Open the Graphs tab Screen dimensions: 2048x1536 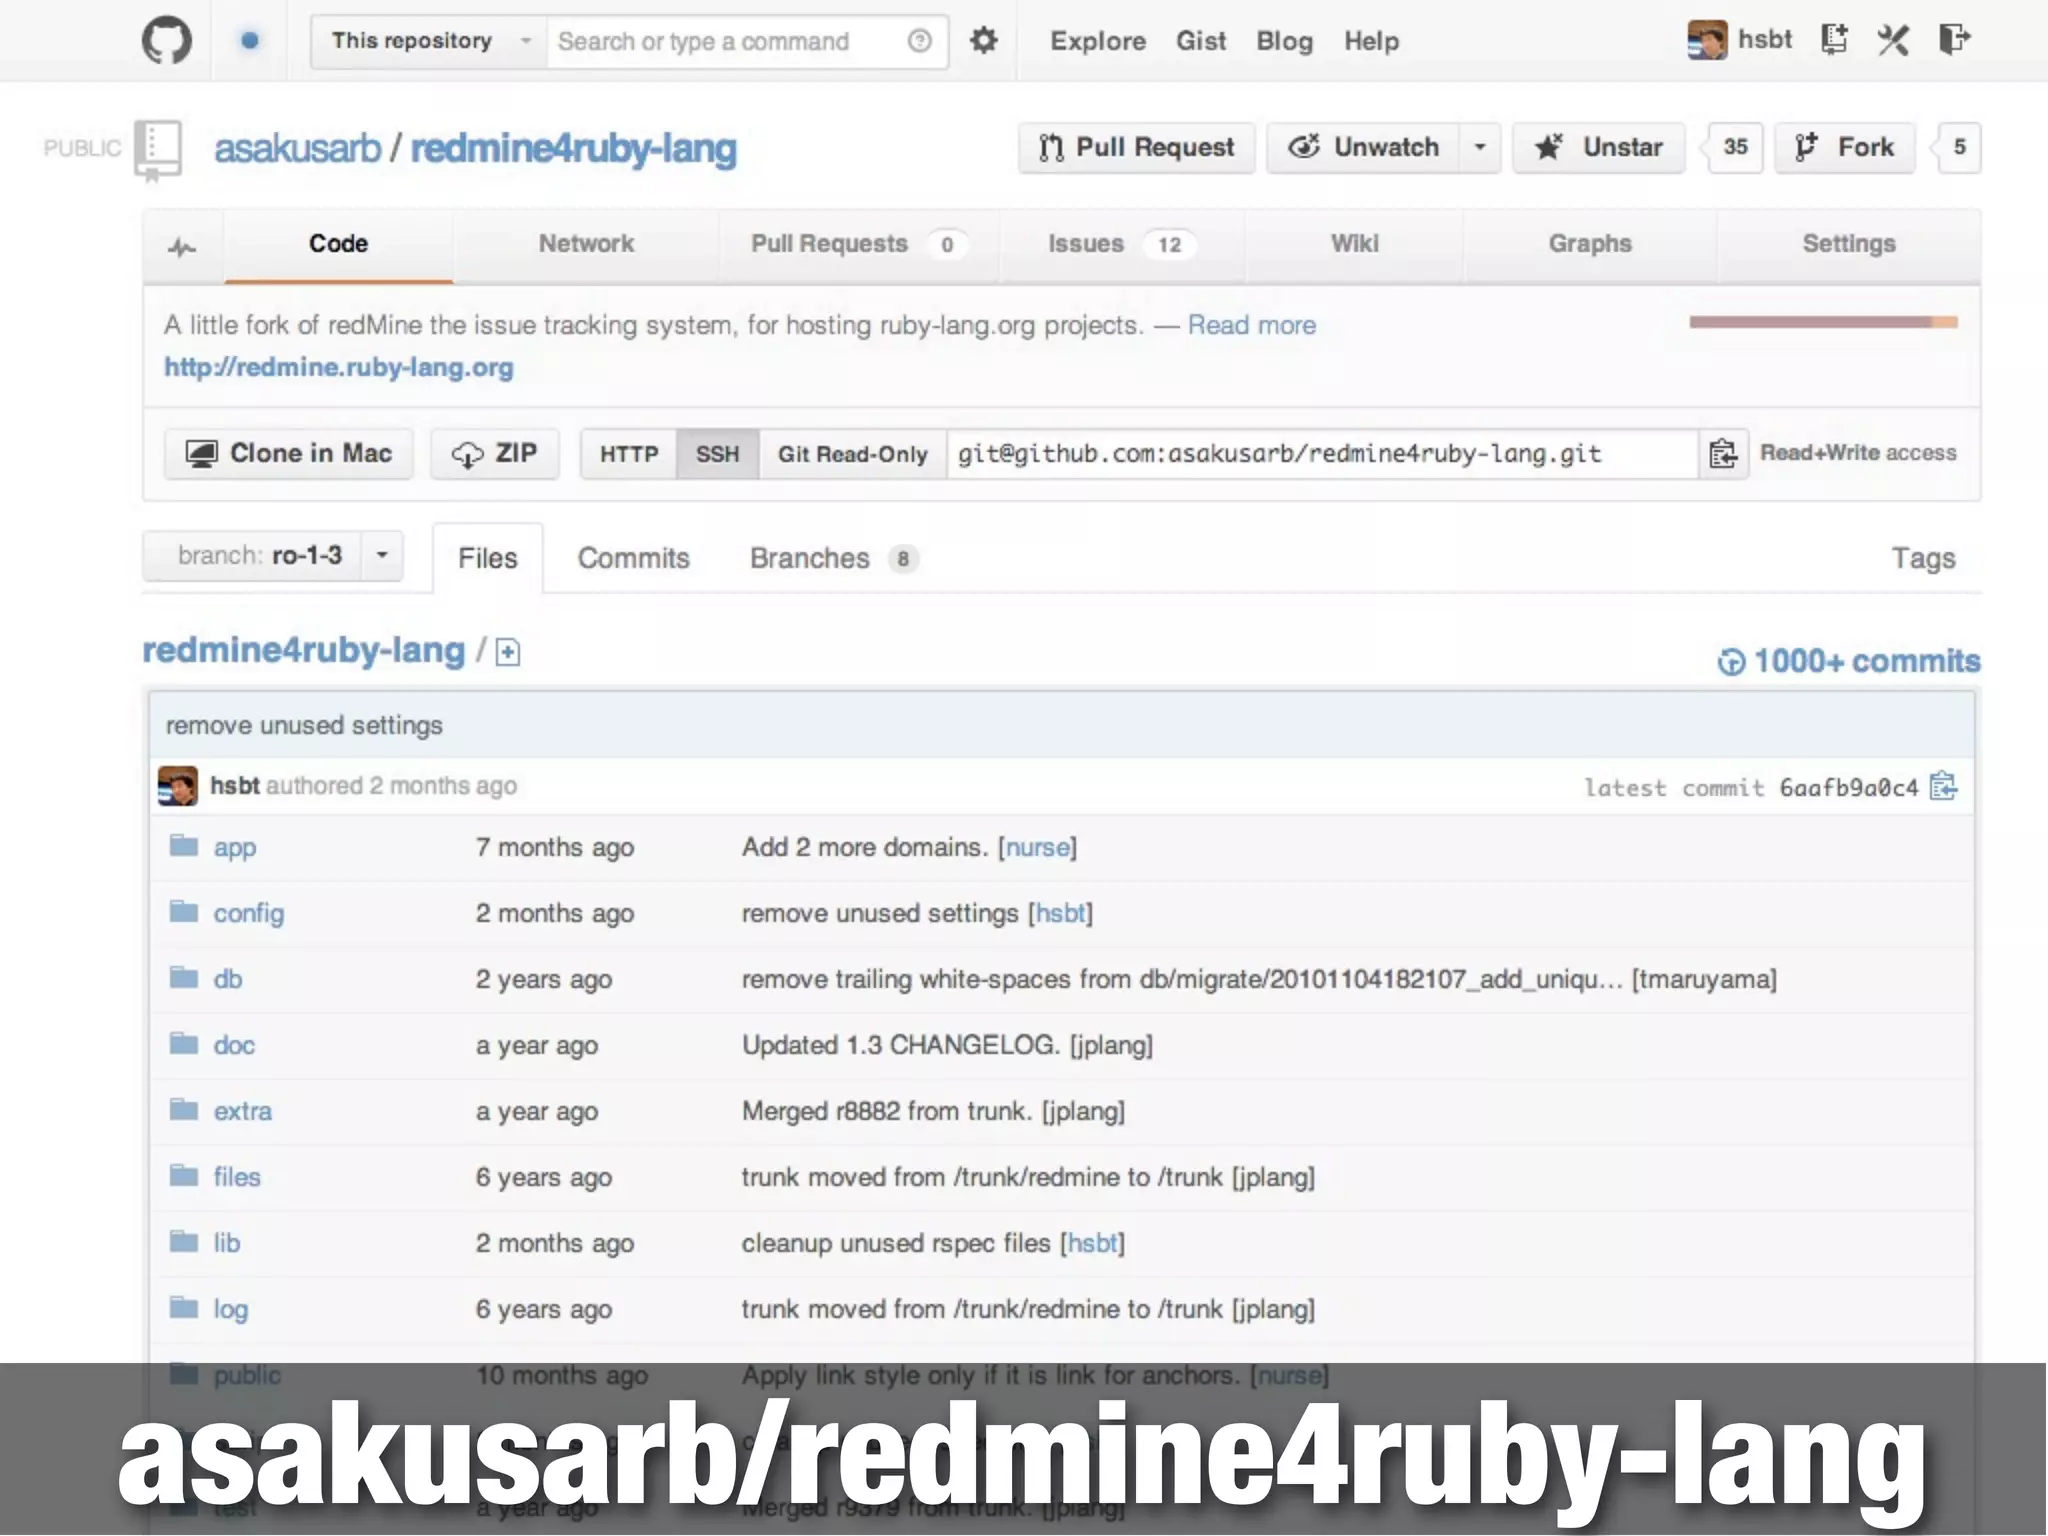pos(1590,244)
